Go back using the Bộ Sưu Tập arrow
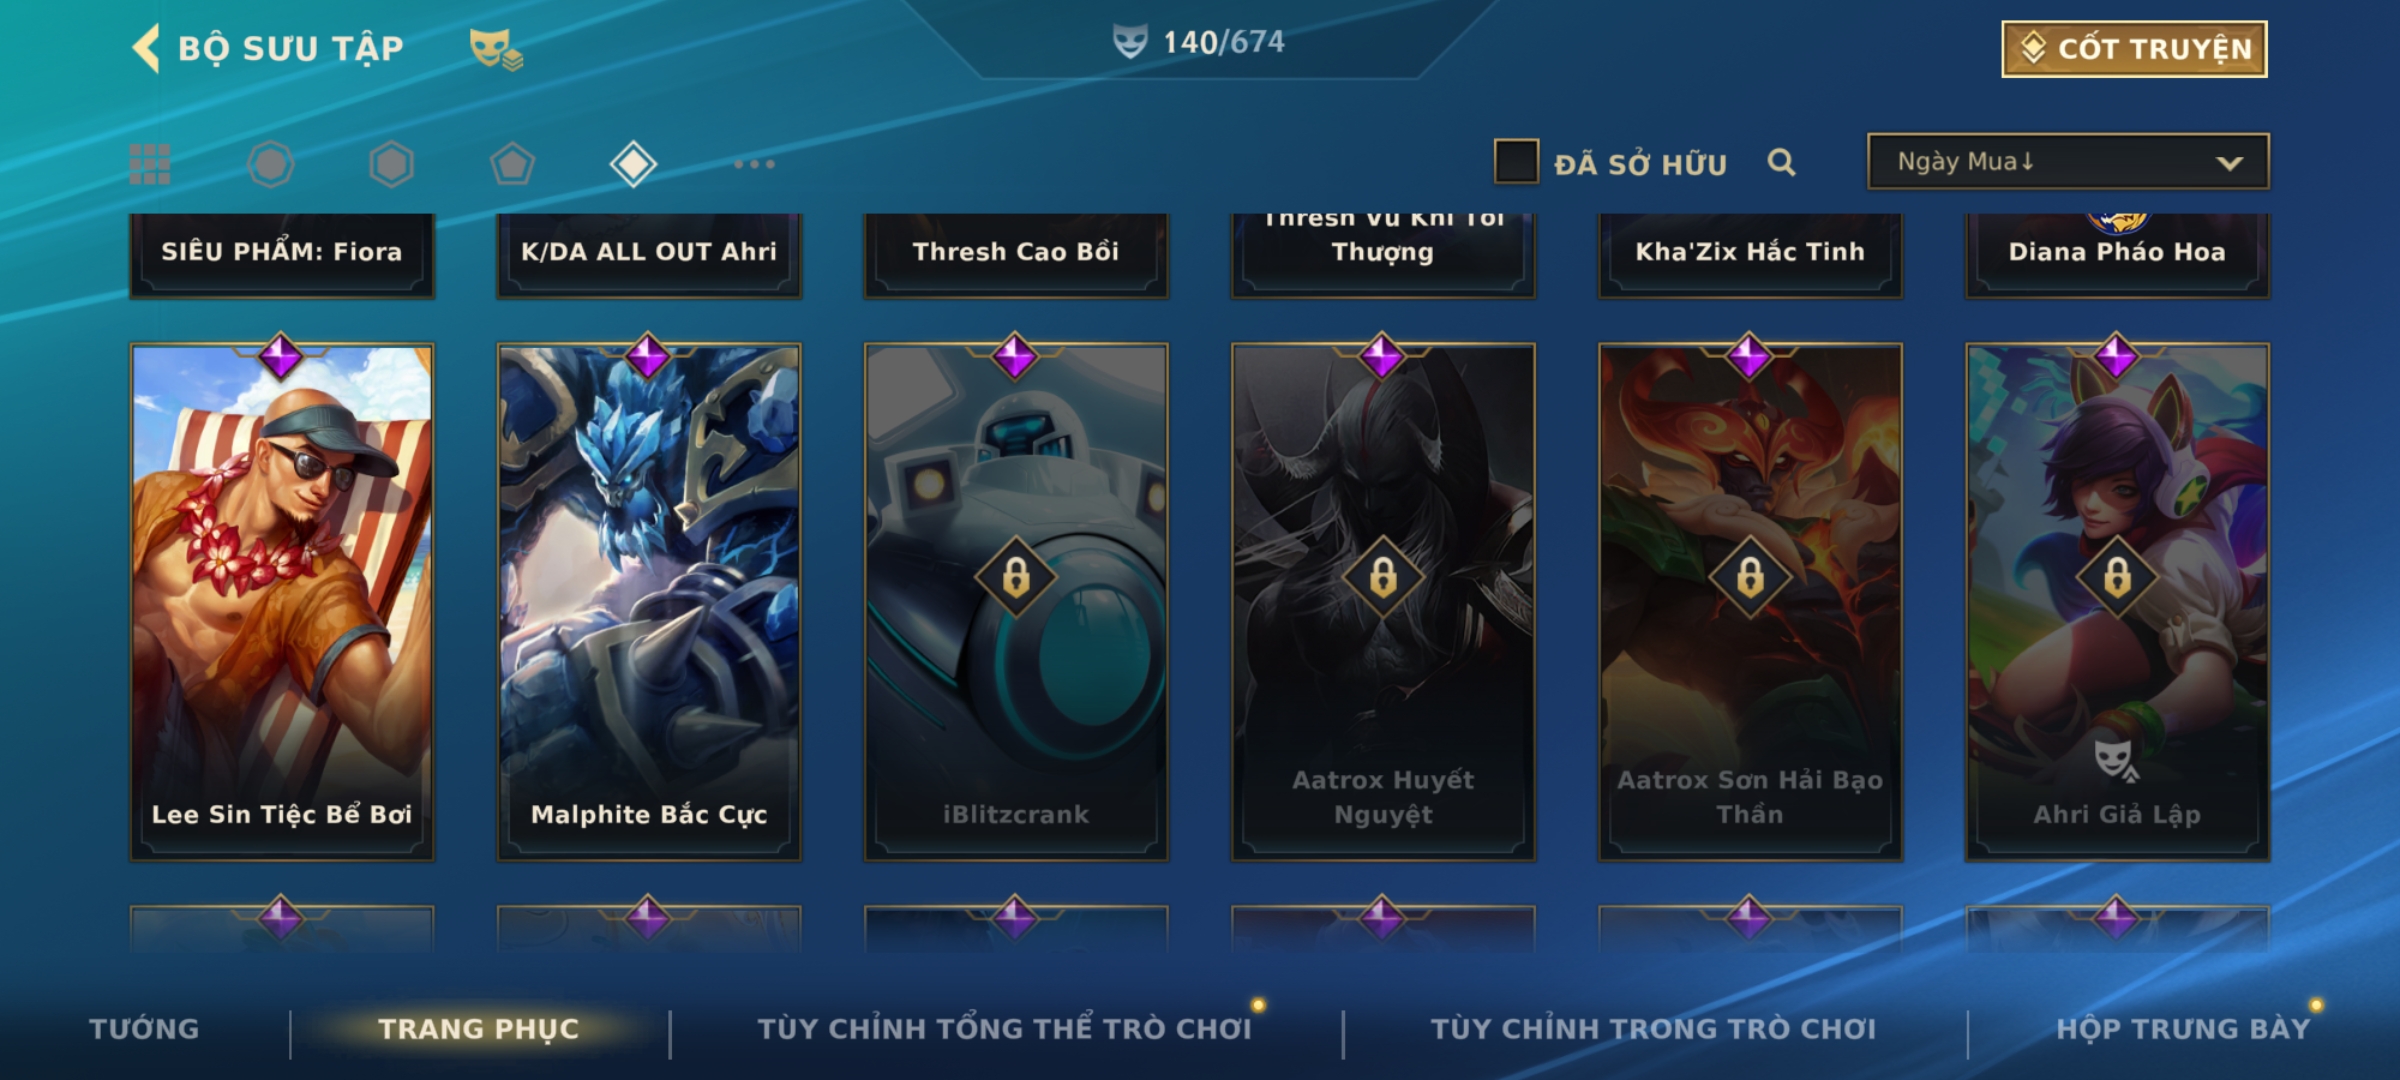2400x1080 pixels. point(146,48)
